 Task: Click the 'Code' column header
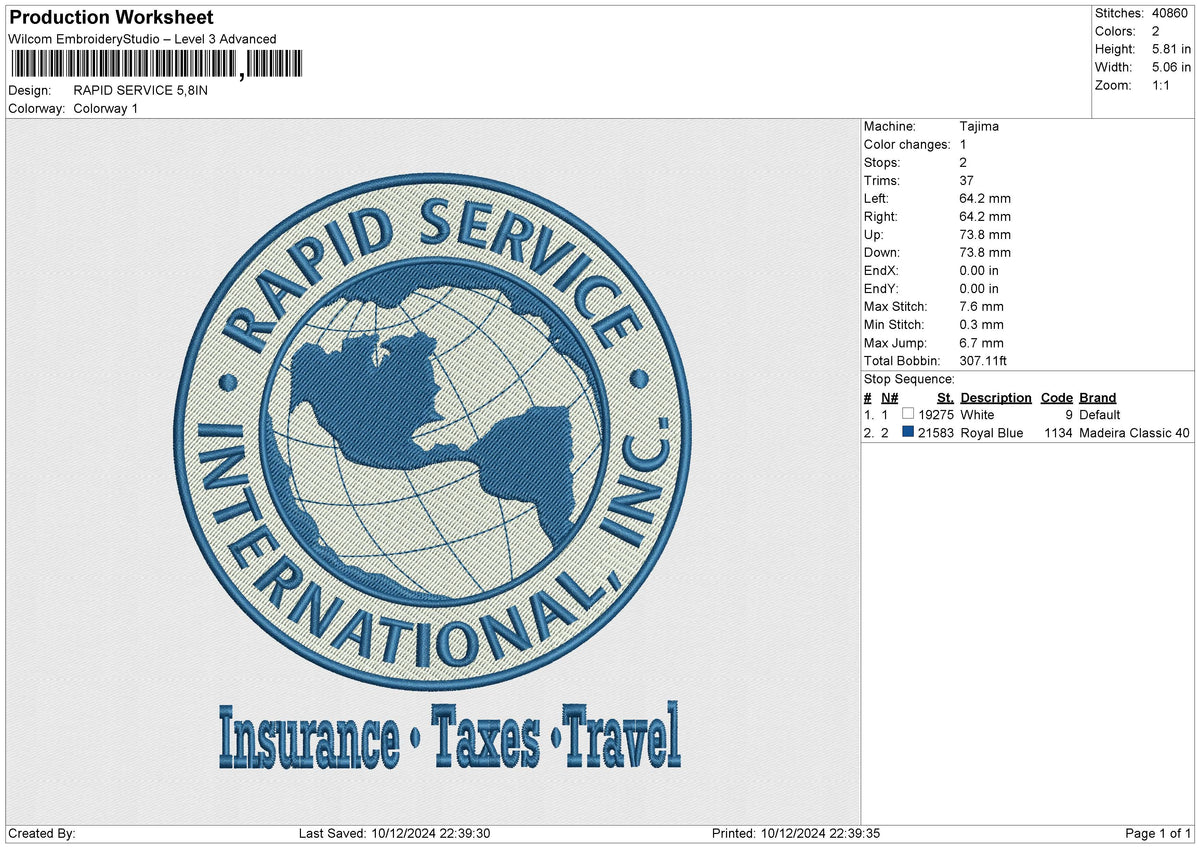pyautogui.click(x=1056, y=397)
